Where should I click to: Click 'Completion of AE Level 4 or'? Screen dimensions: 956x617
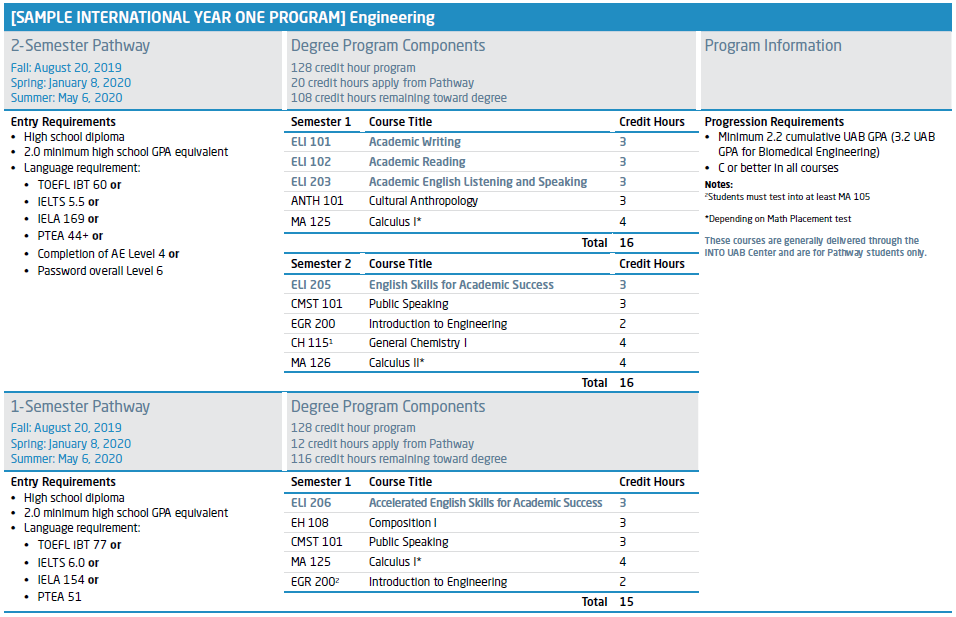pos(109,254)
